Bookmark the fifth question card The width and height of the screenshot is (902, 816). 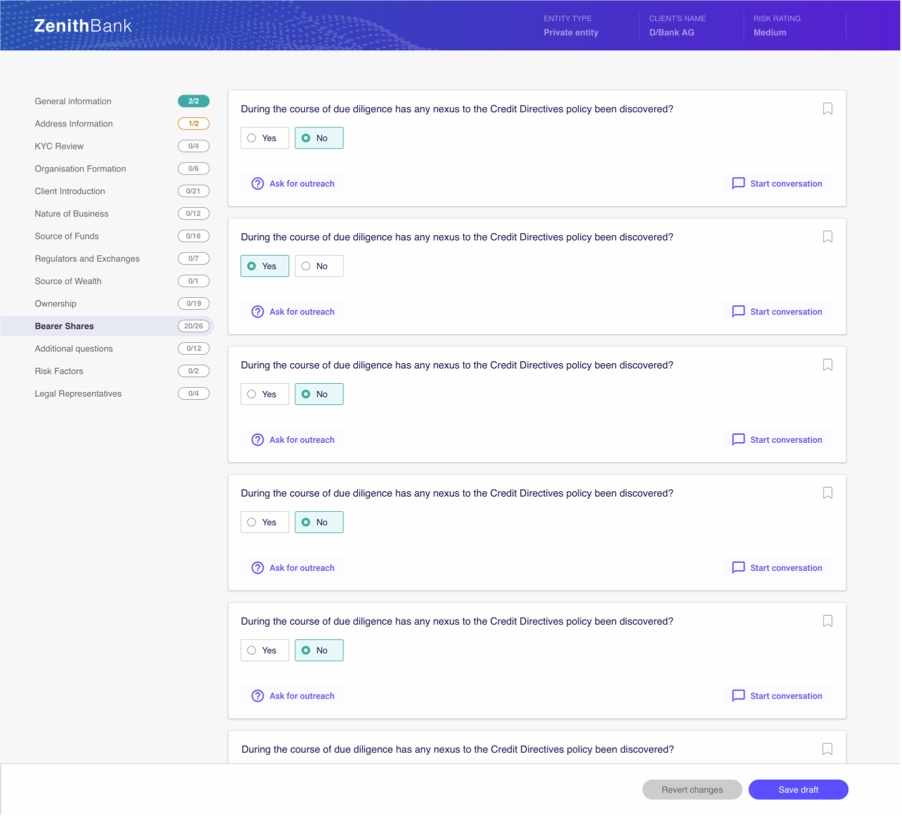point(827,621)
